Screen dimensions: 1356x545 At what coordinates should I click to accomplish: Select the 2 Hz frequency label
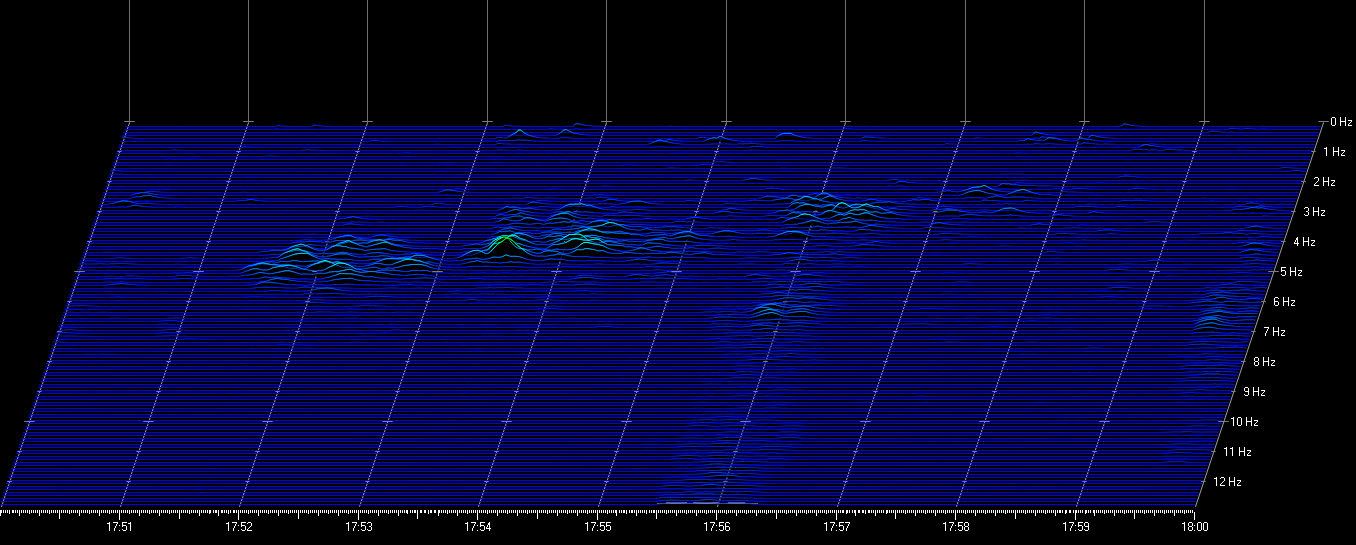(1325, 182)
